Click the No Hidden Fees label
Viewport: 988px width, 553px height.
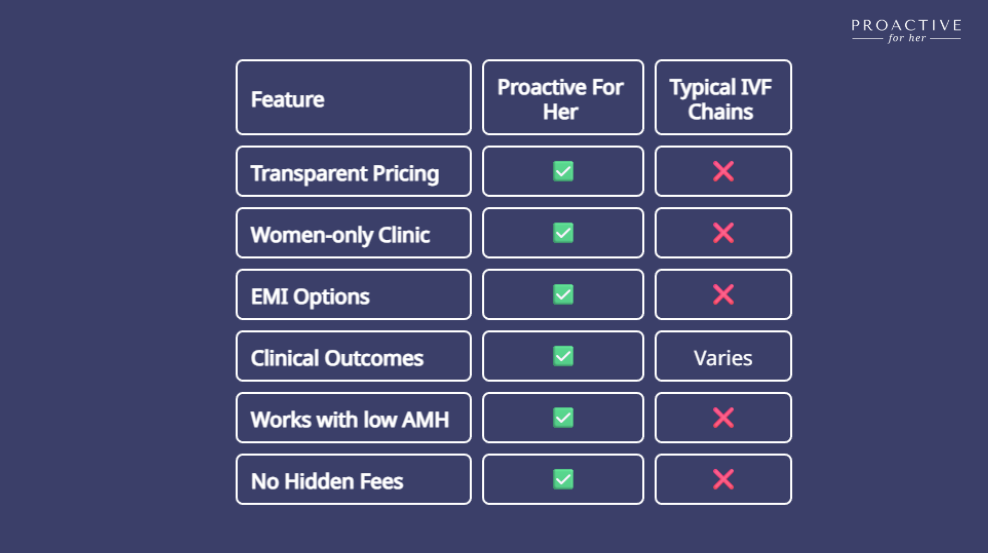coord(327,481)
